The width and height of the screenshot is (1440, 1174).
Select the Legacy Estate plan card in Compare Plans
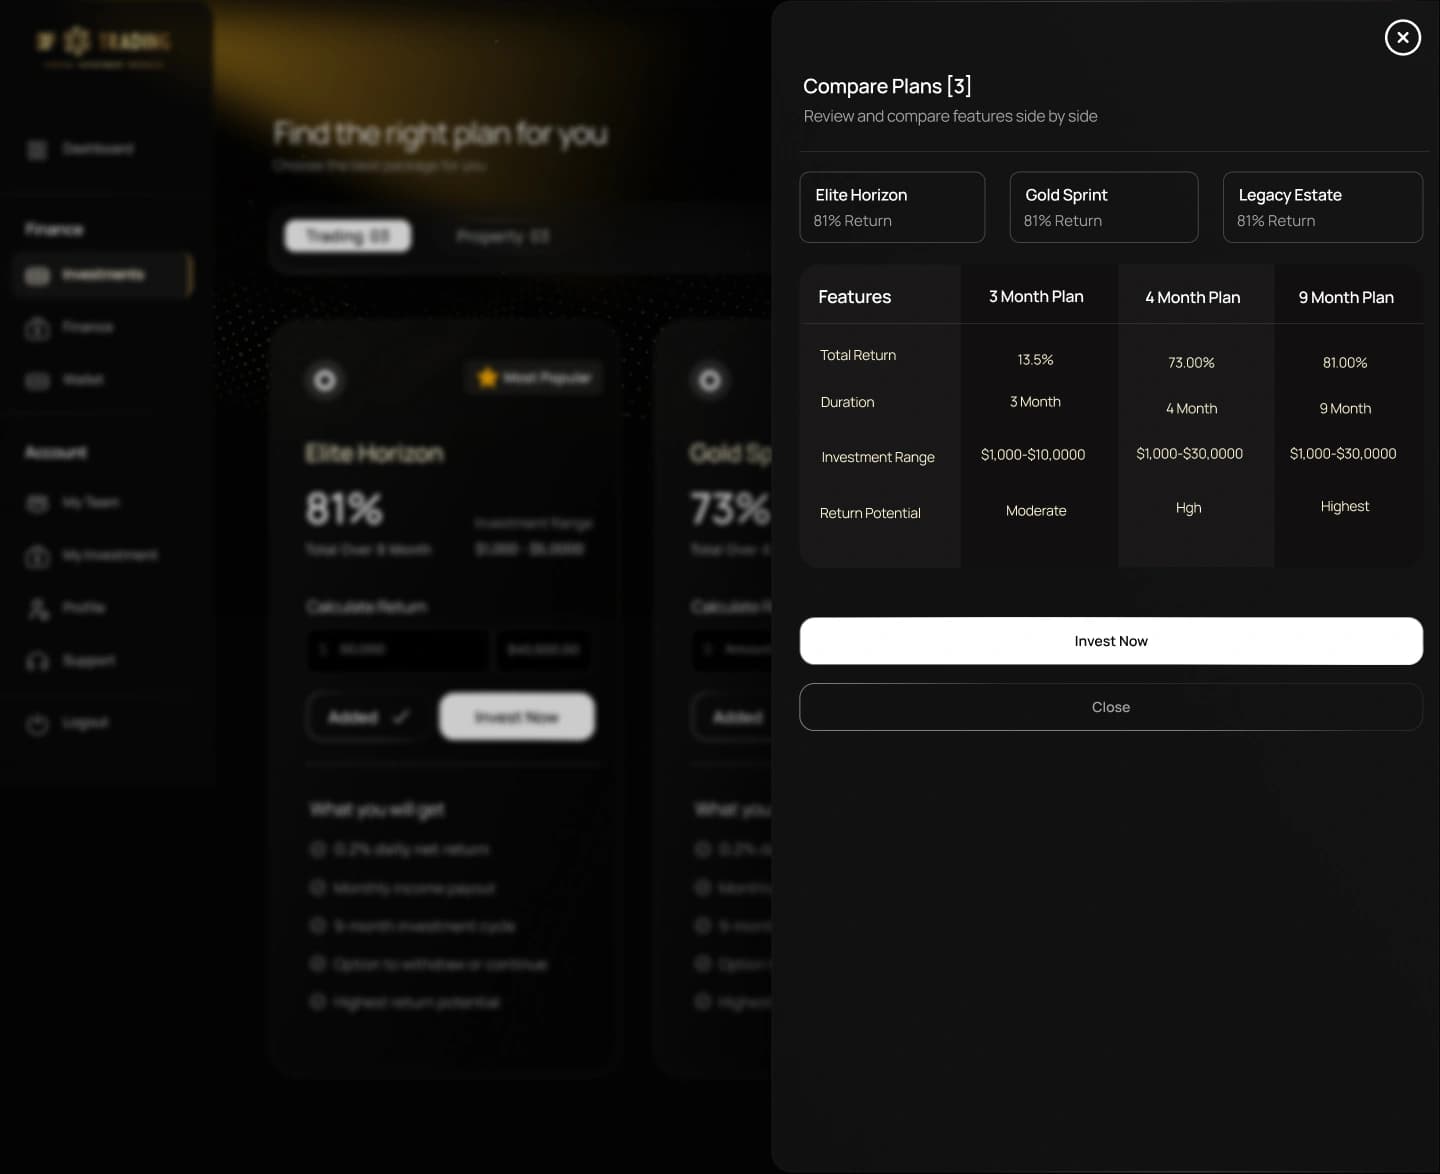1322,207
